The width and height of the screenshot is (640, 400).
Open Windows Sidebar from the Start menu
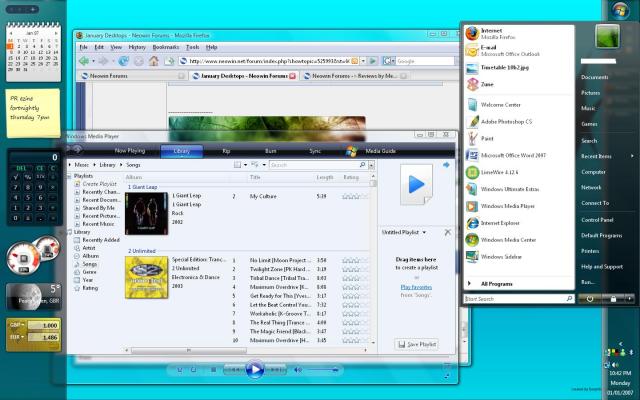click(x=518, y=257)
